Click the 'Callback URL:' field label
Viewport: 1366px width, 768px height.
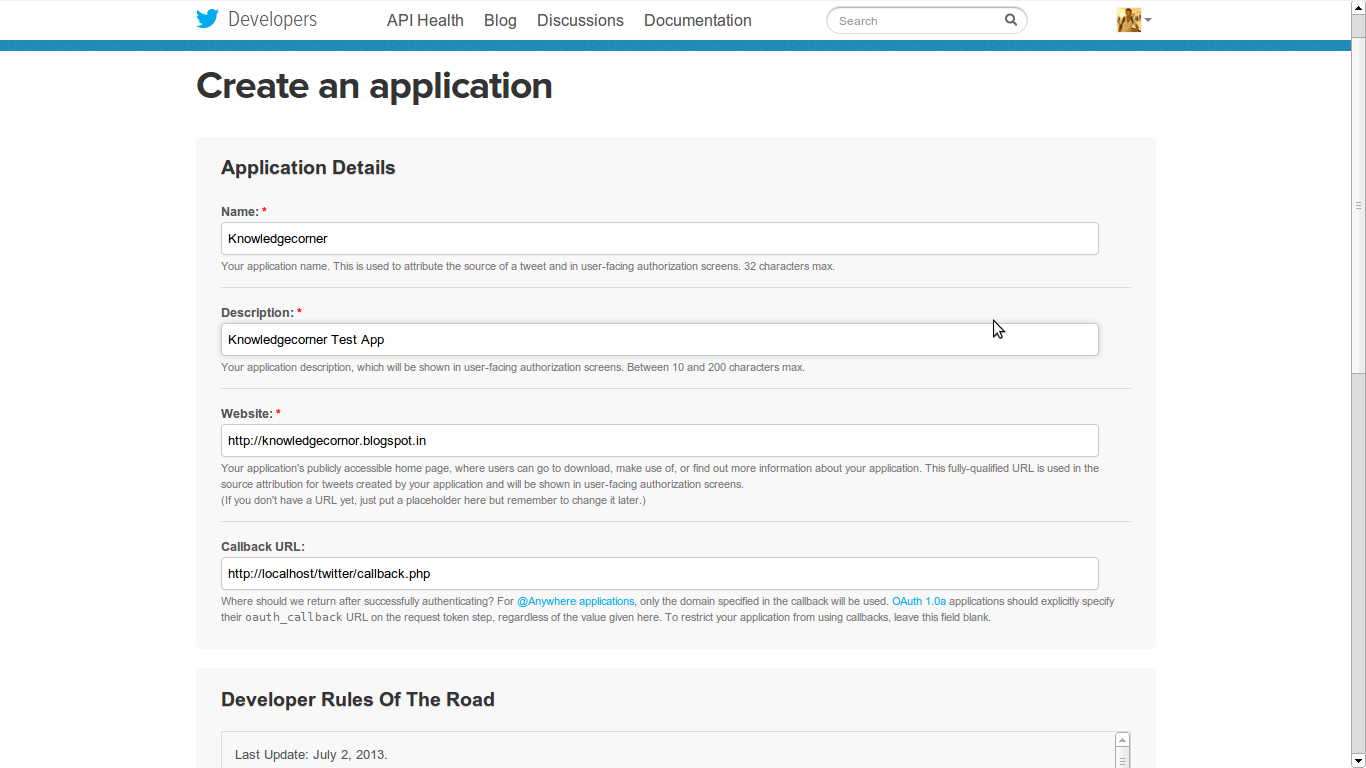(x=263, y=547)
